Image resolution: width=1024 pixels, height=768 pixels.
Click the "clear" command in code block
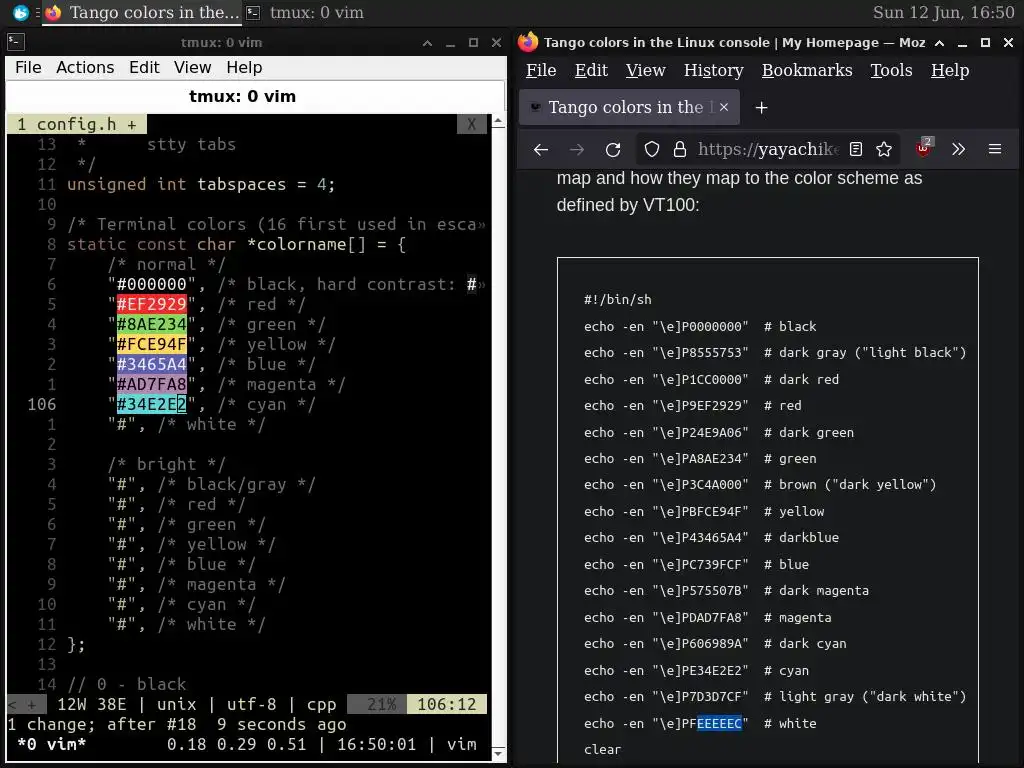coord(602,750)
